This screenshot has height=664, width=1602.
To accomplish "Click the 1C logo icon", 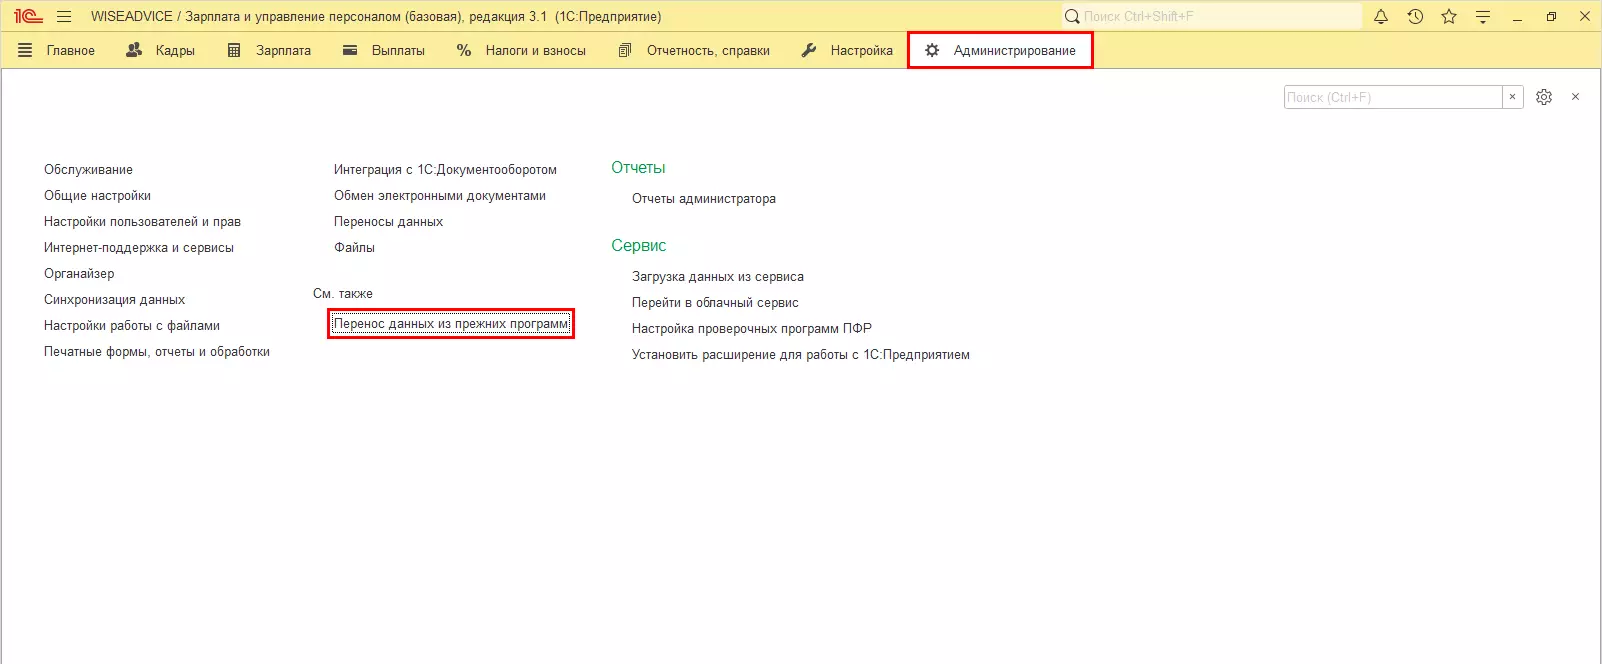I will coord(28,16).
